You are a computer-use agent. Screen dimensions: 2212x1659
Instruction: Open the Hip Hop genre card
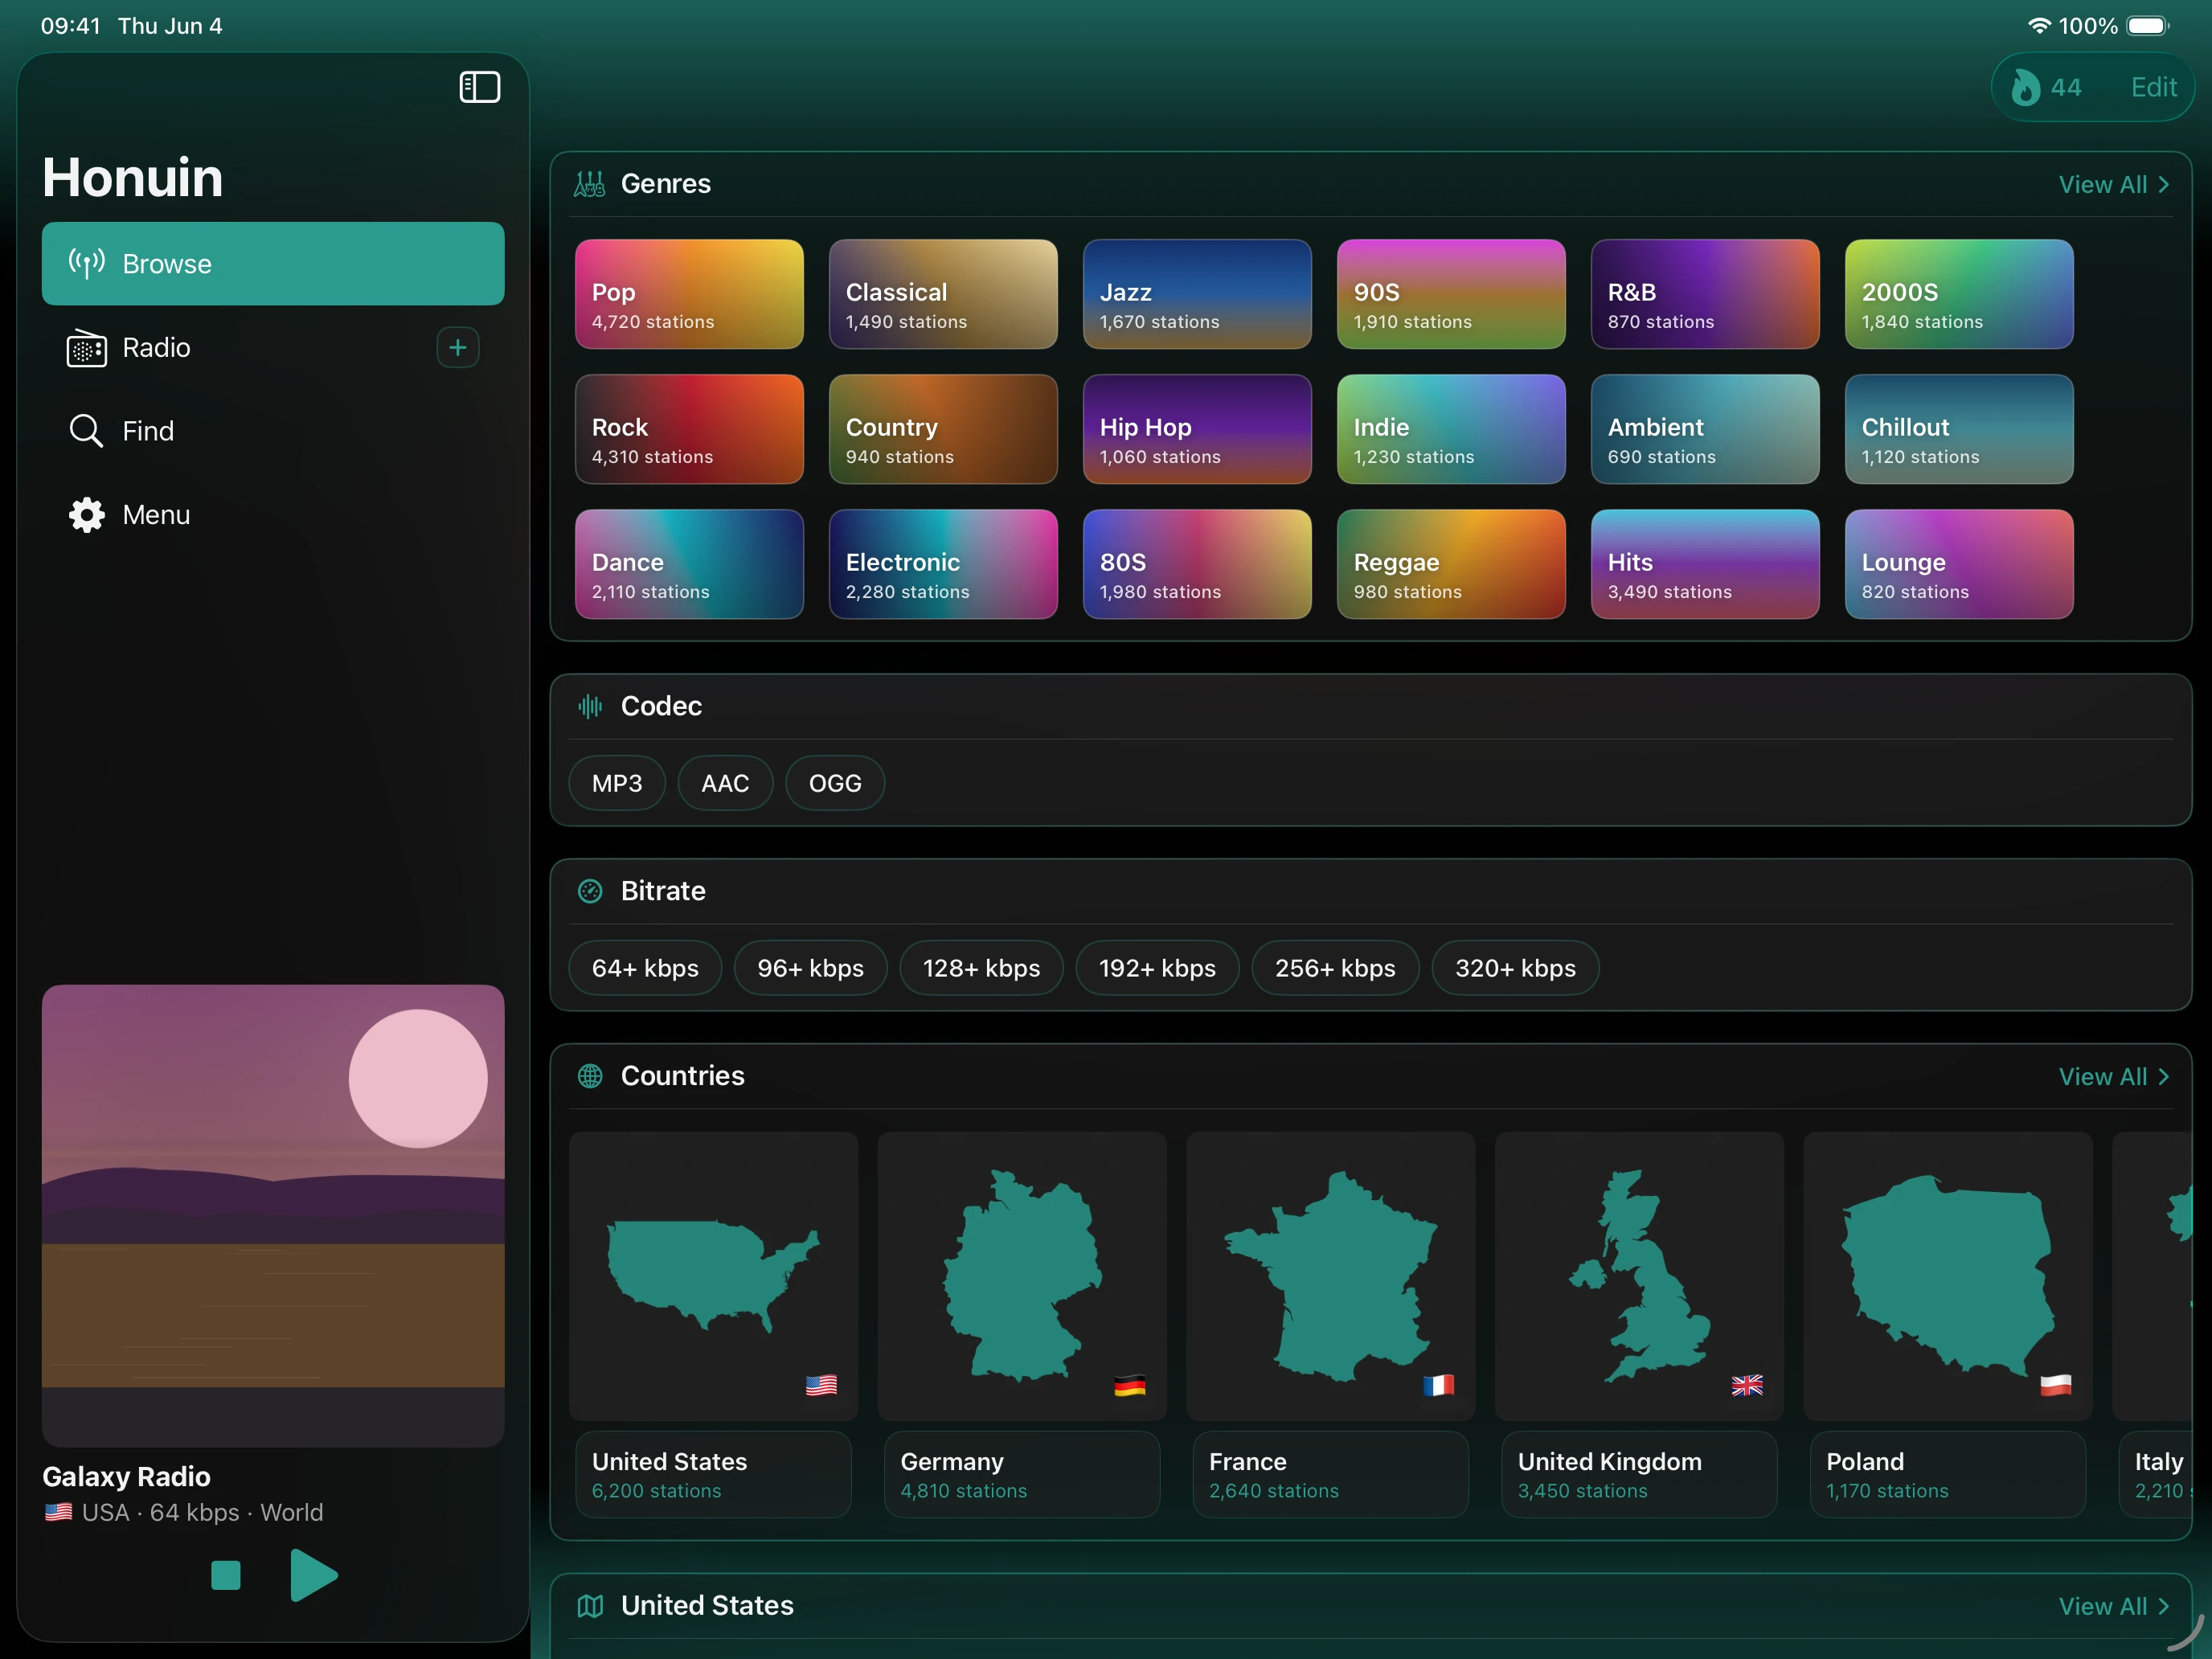(x=1197, y=429)
